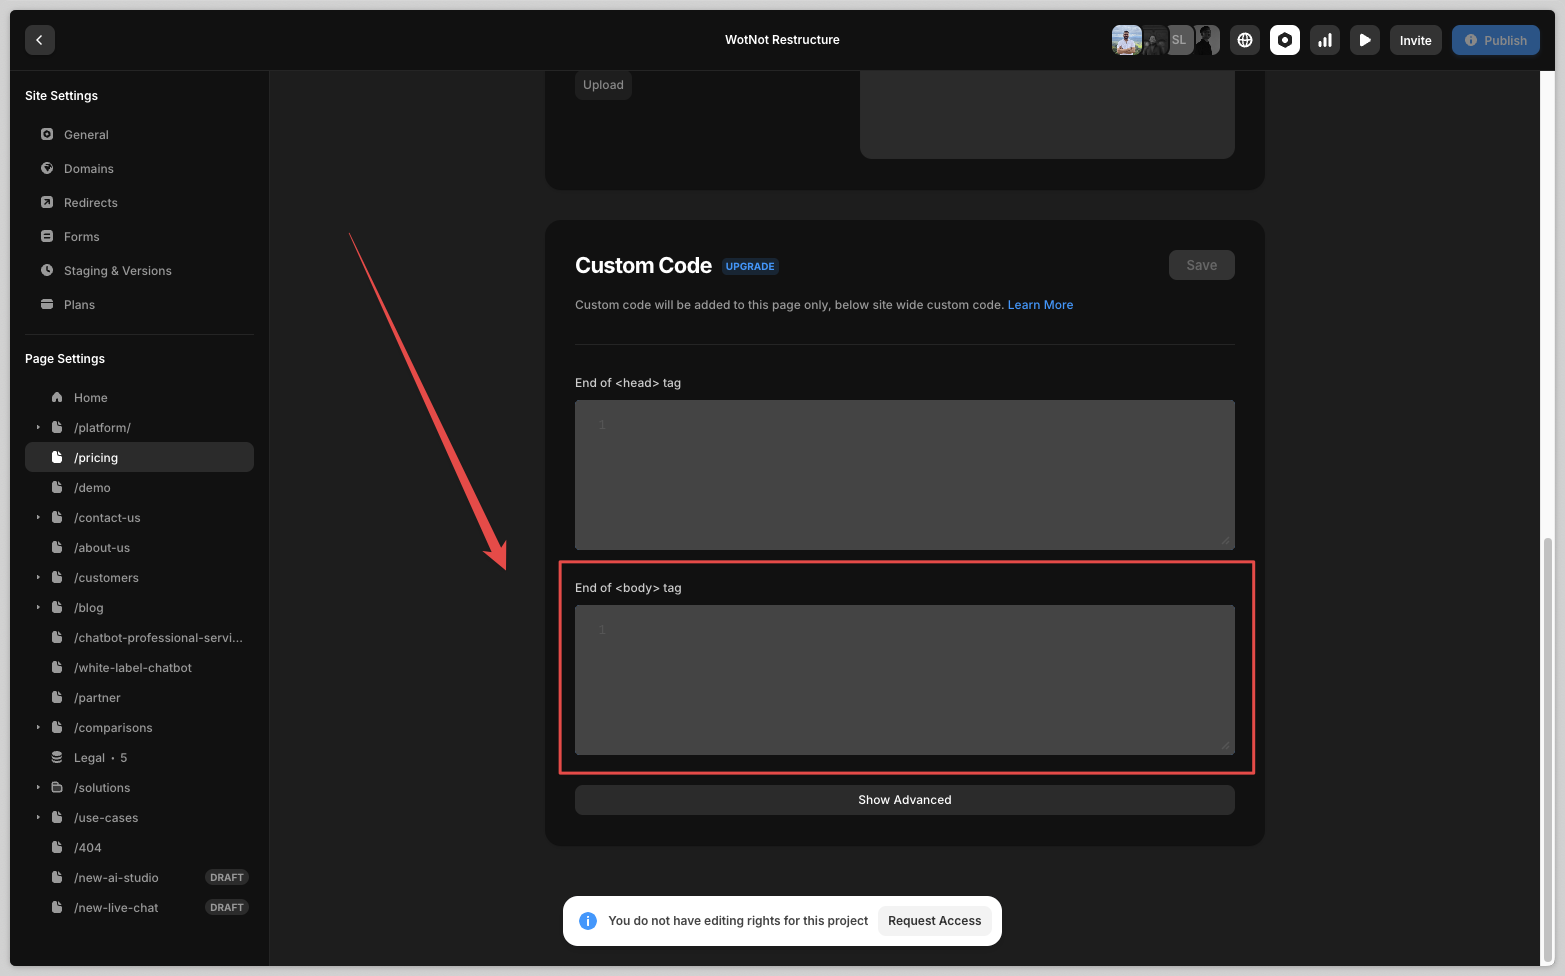
Task: Click the first collaborator avatar
Action: pos(1126,40)
